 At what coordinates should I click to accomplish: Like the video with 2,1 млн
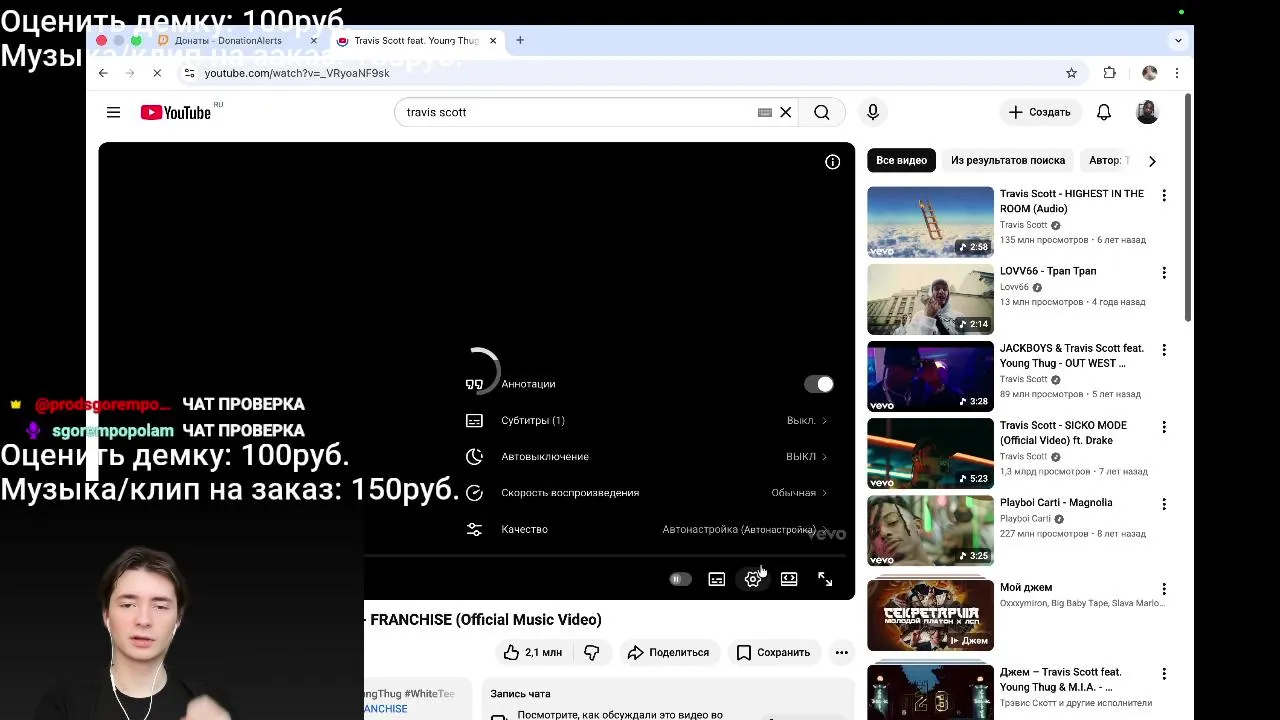[533, 652]
